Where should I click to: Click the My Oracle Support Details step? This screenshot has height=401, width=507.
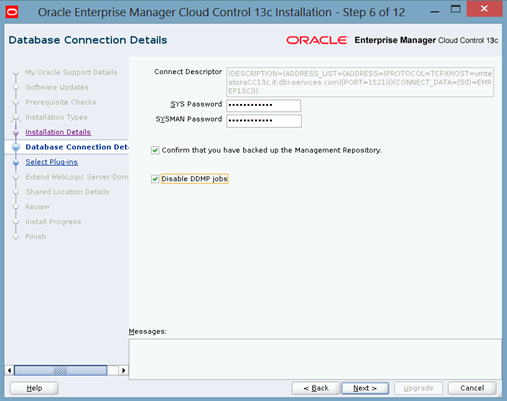(71, 72)
